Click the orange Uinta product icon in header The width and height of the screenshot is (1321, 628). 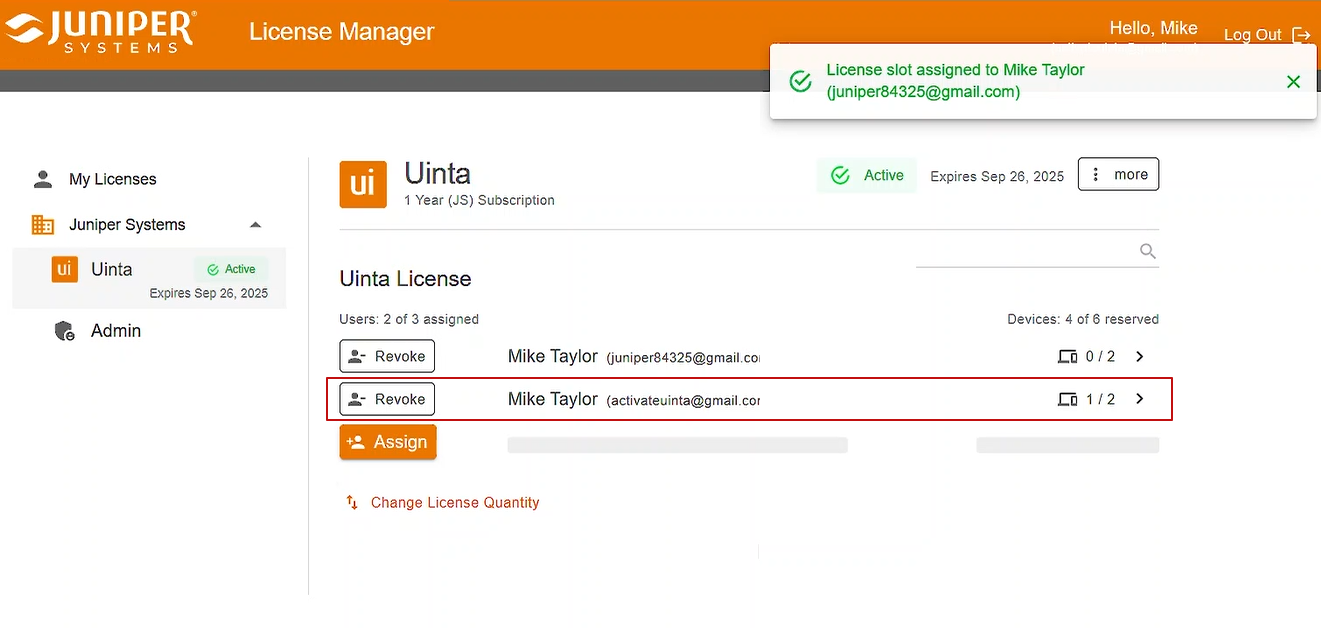(363, 184)
